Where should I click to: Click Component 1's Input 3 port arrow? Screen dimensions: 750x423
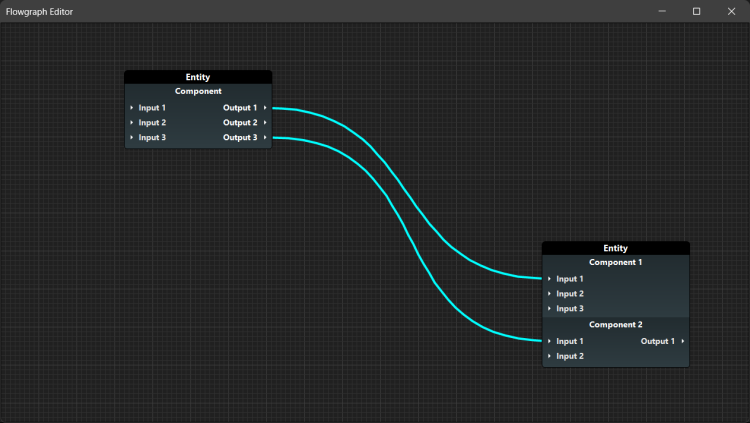pos(549,309)
